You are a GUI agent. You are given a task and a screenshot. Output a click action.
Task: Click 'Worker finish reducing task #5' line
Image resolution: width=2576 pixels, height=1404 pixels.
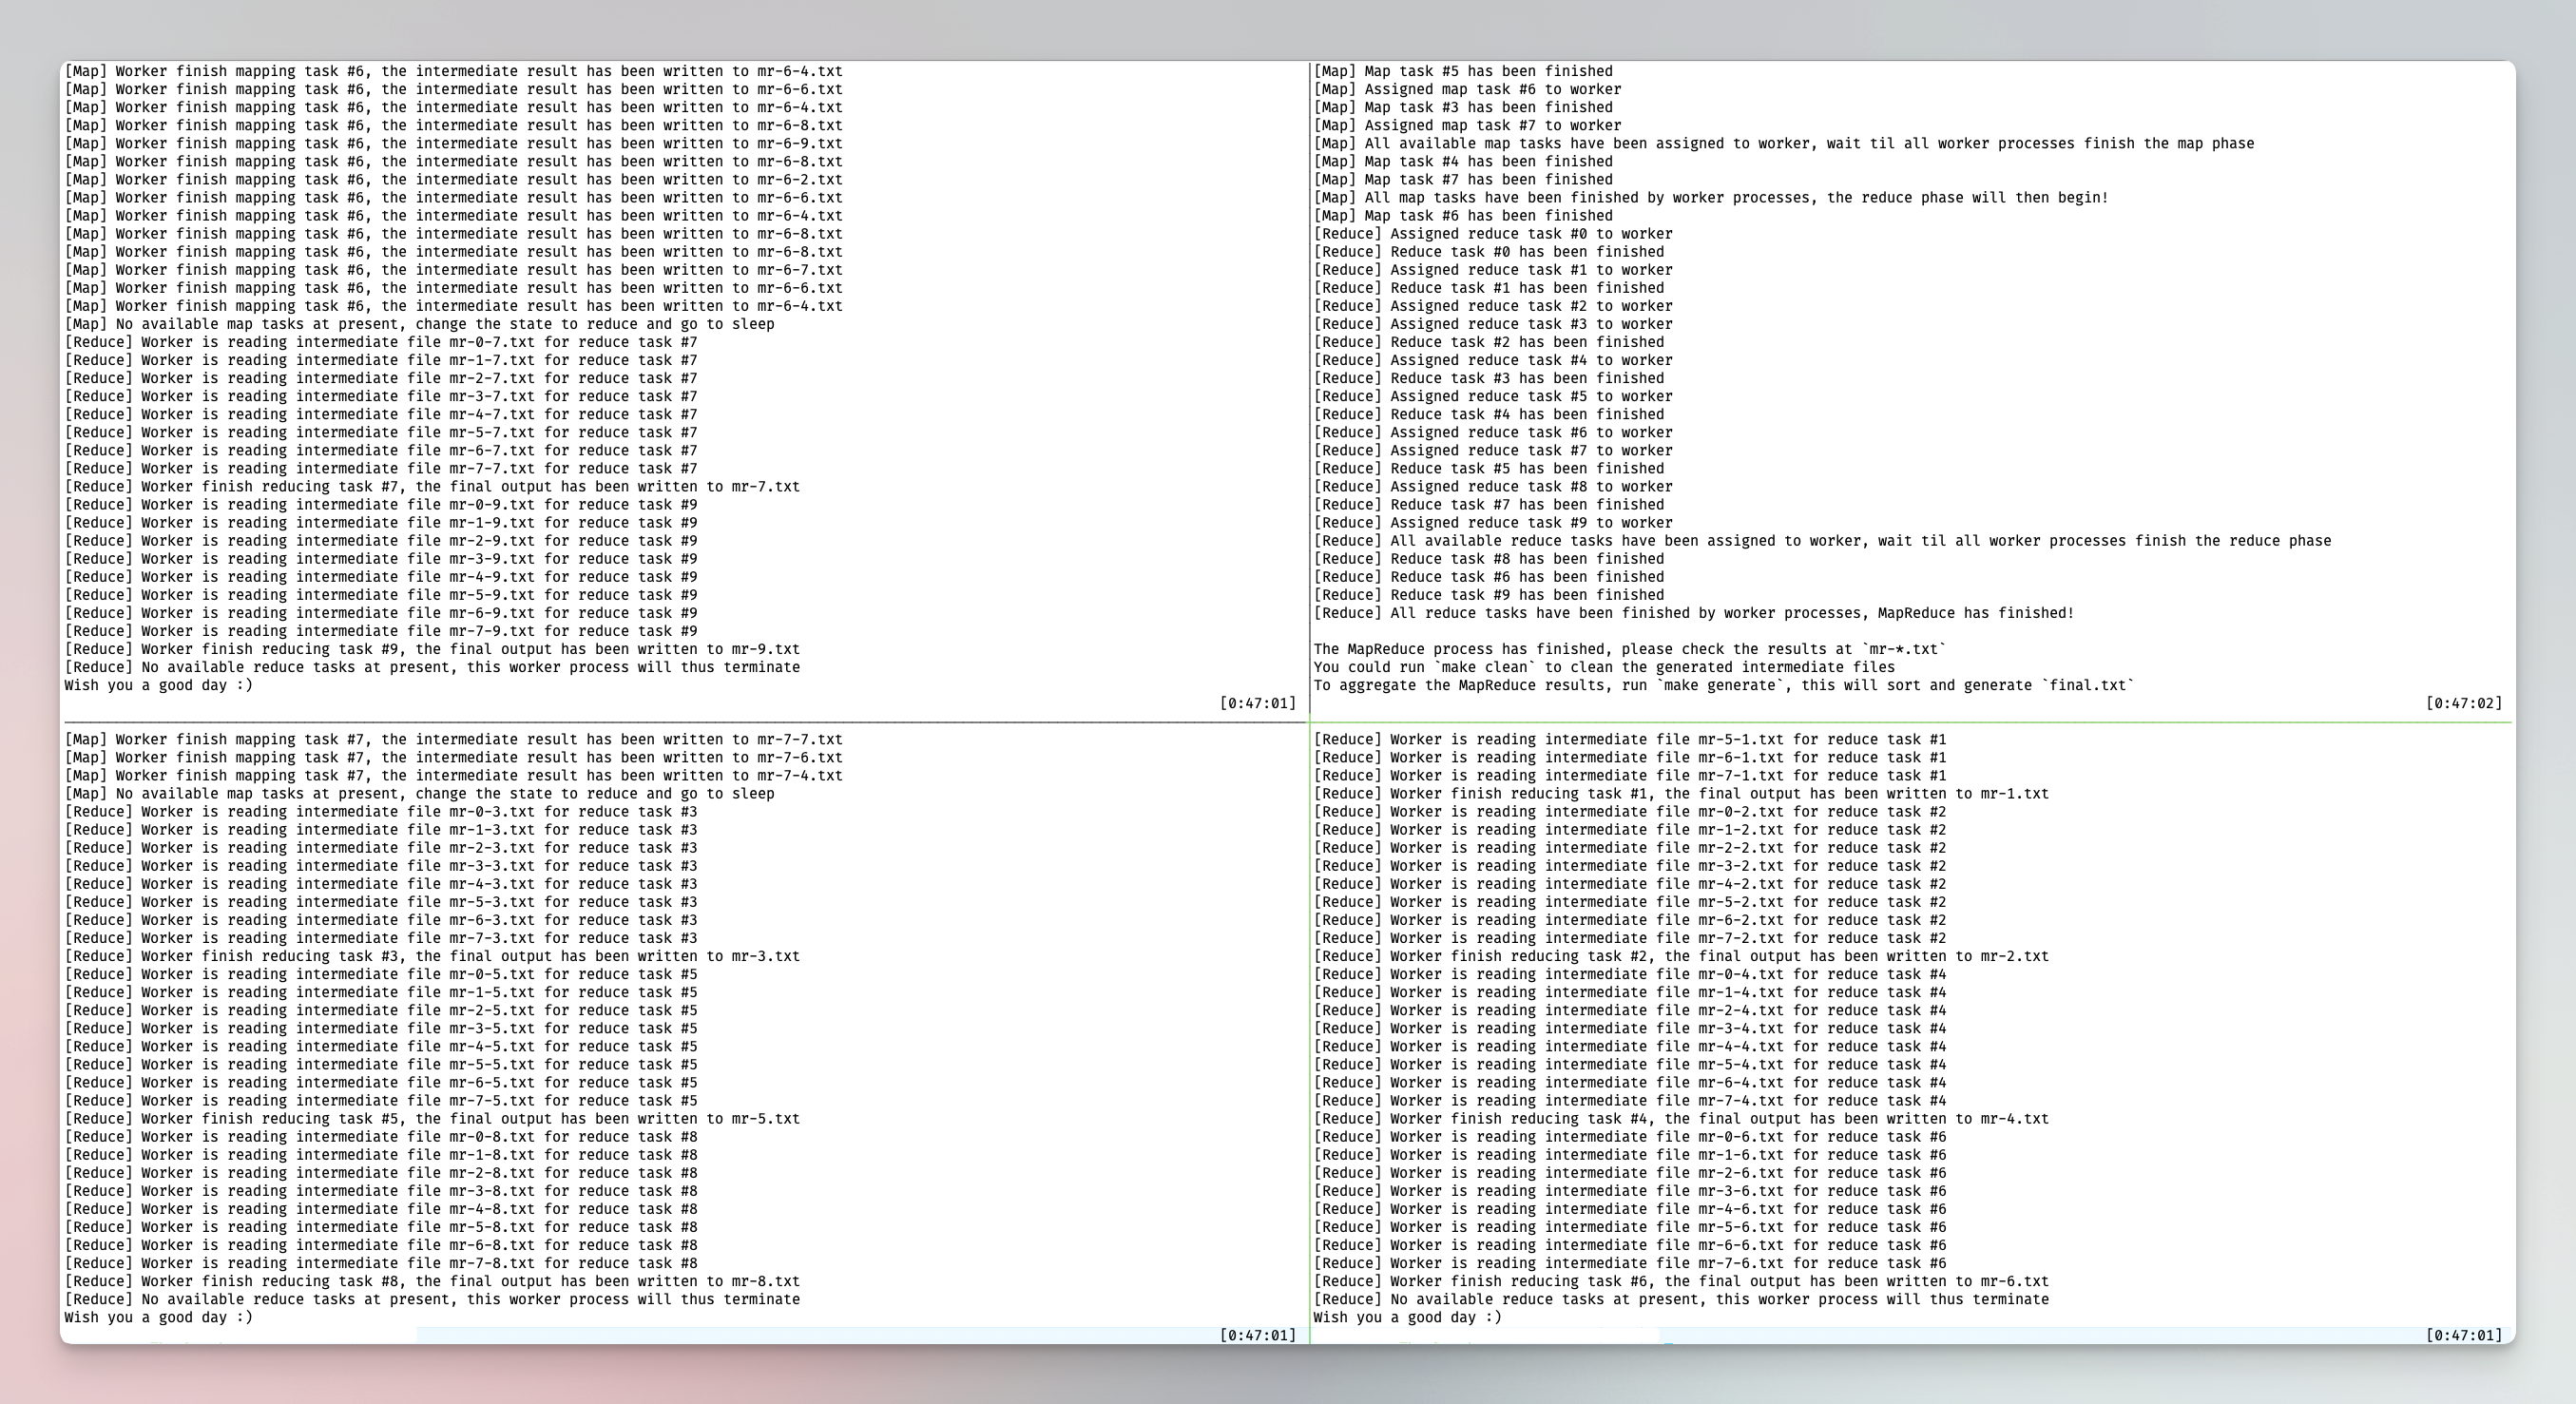tap(432, 1118)
